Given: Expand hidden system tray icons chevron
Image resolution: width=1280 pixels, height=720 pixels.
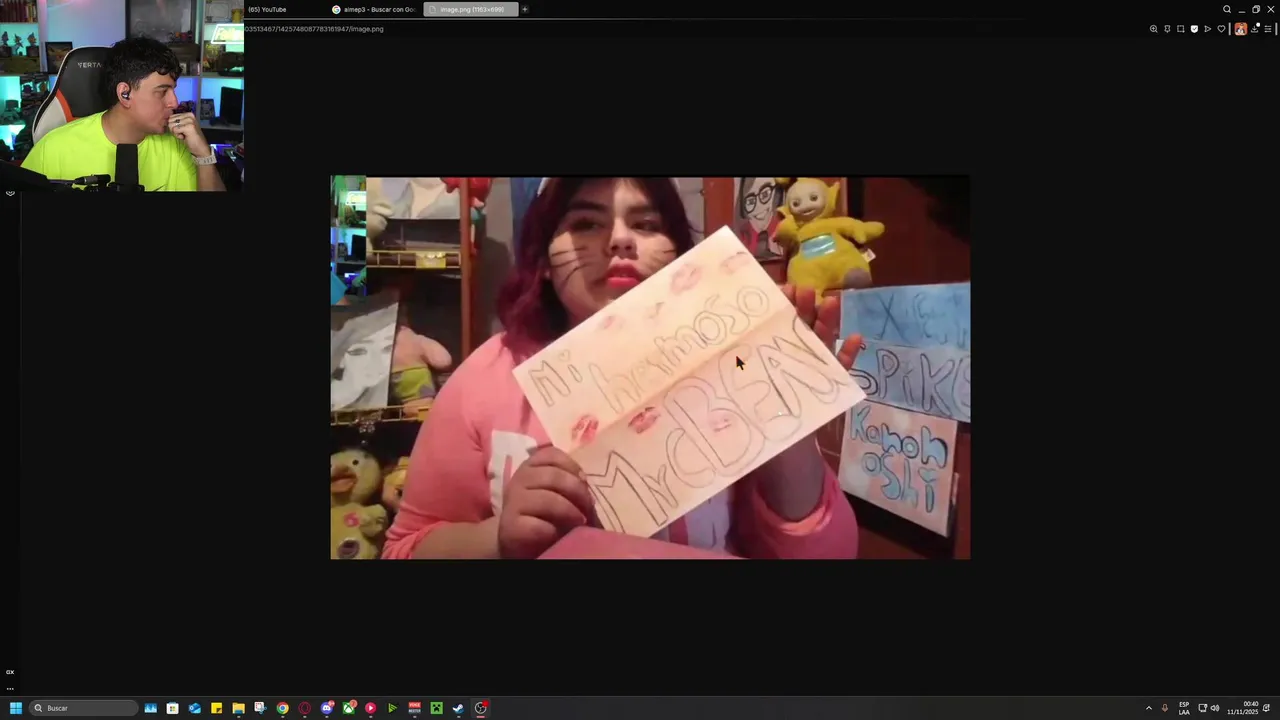Looking at the screenshot, I should (x=1148, y=708).
